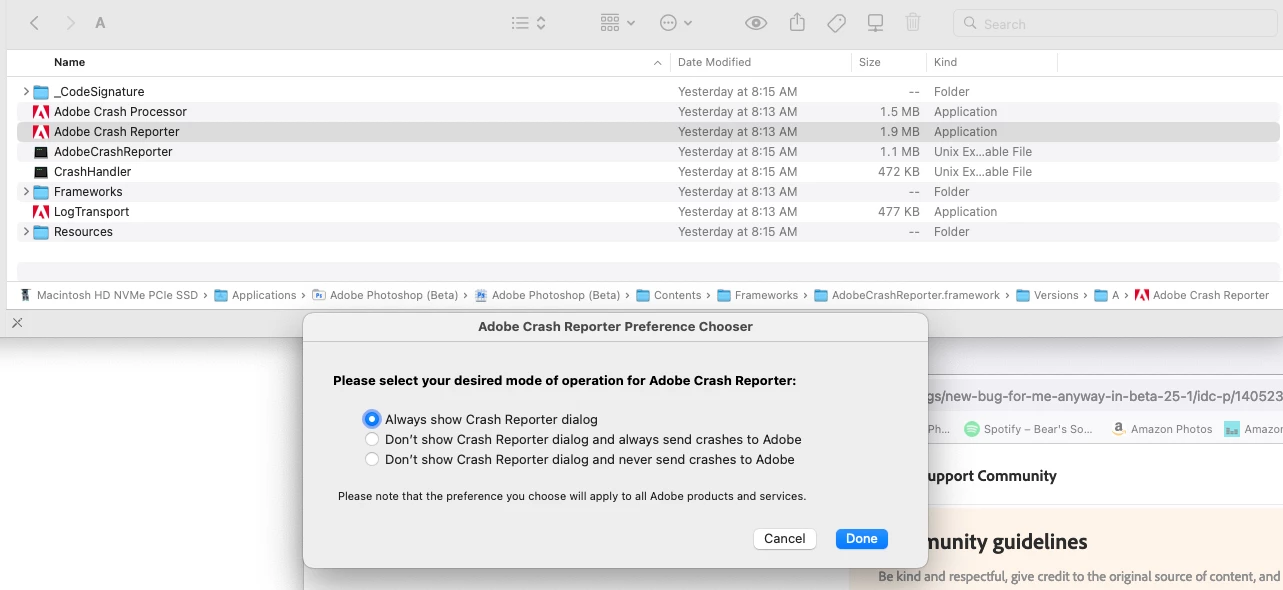
Task: Sort by the Name column header
Action: pyautogui.click(x=69, y=62)
